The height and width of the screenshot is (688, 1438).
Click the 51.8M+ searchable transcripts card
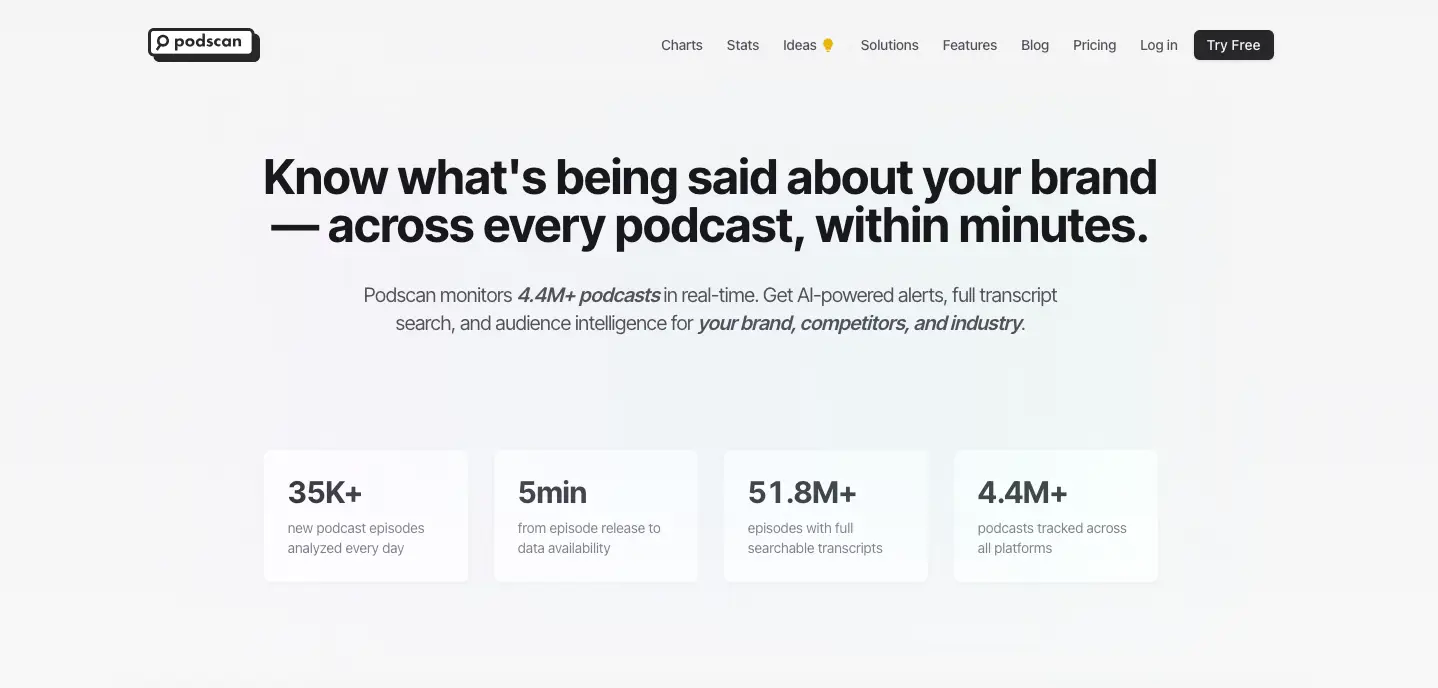825,515
